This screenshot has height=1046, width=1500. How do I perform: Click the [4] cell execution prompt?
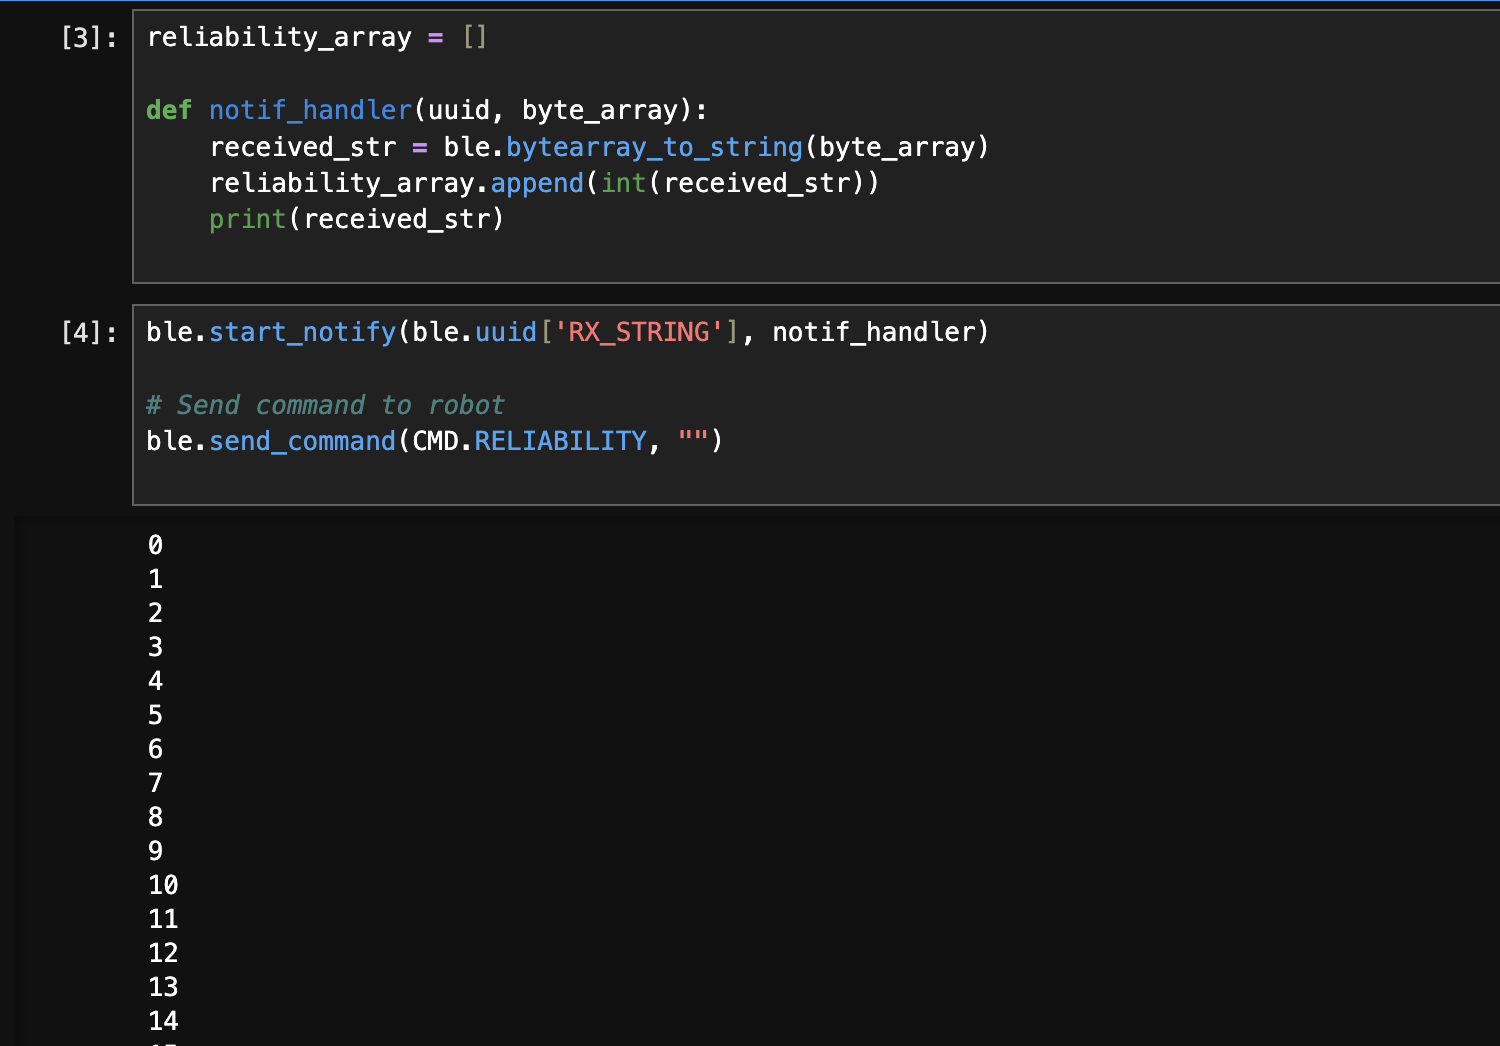(88, 333)
